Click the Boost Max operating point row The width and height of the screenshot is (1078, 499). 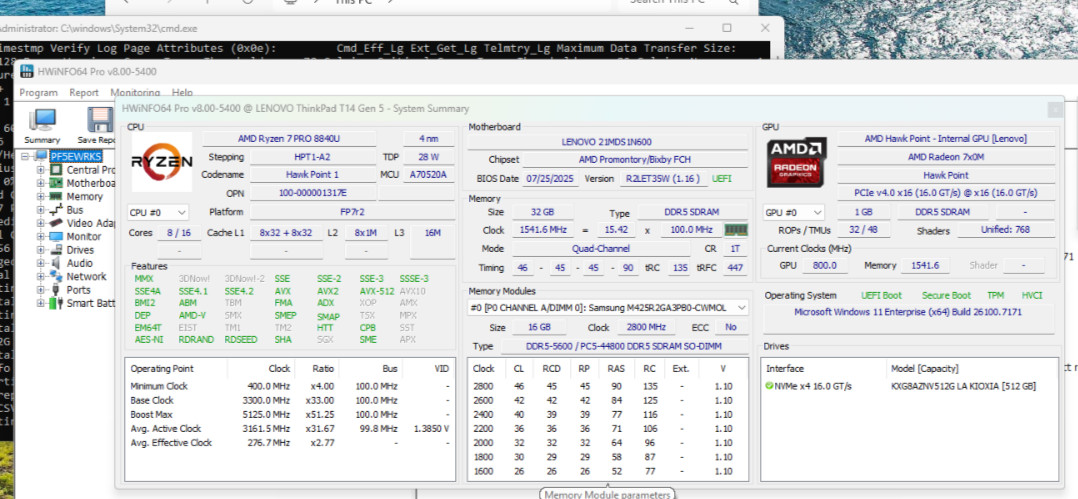click(x=289, y=414)
